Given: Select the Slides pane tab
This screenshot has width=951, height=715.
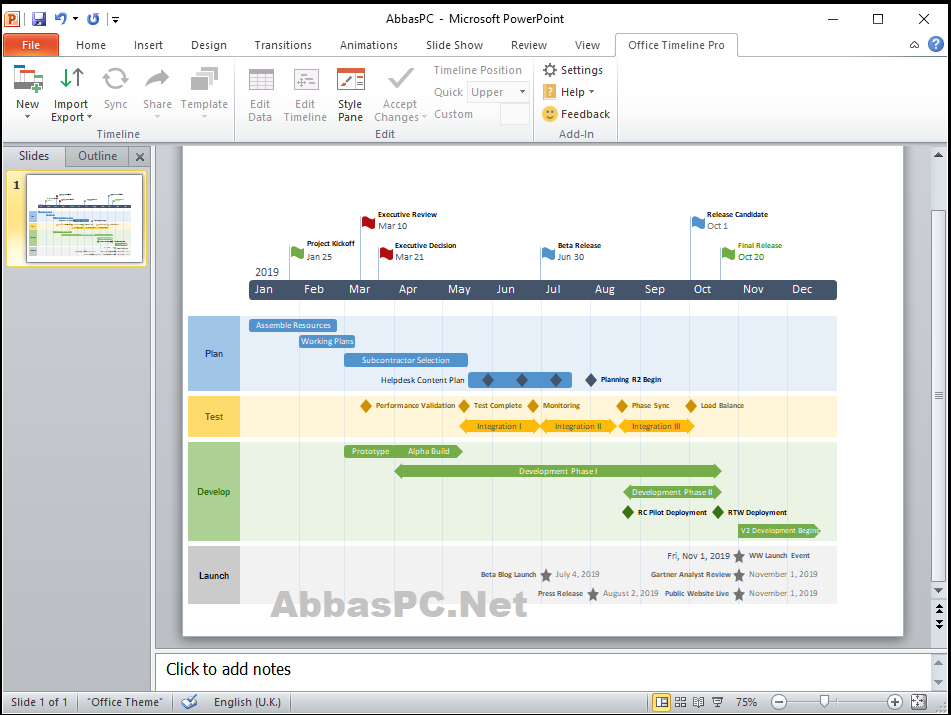Looking at the screenshot, I should [x=34, y=156].
